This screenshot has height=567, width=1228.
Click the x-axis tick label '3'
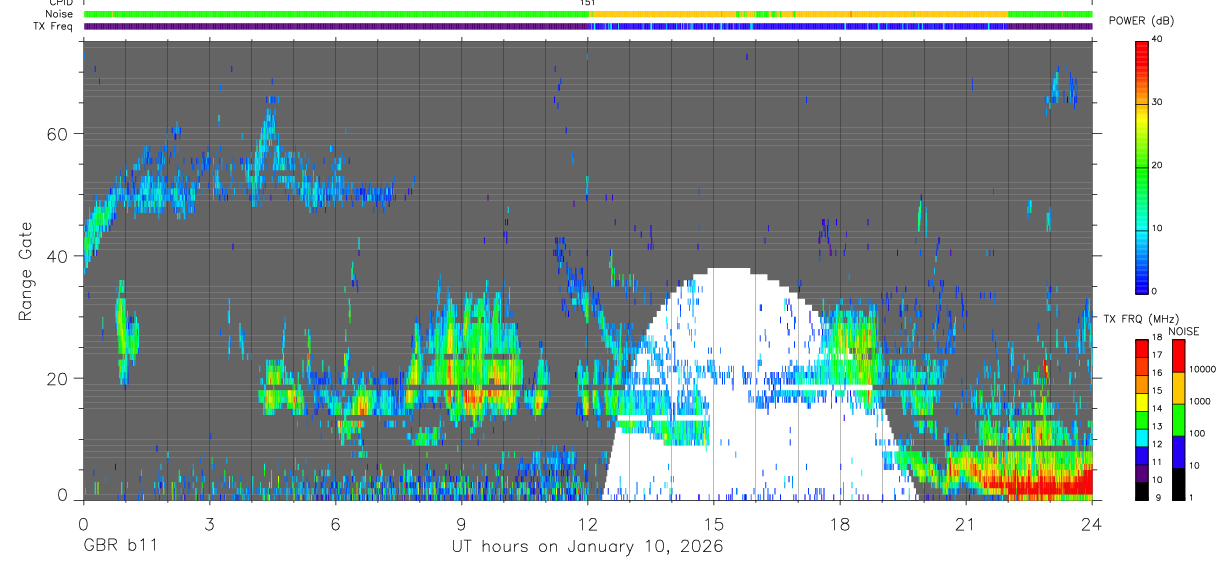pyautogui.click(x=209, y=524)
